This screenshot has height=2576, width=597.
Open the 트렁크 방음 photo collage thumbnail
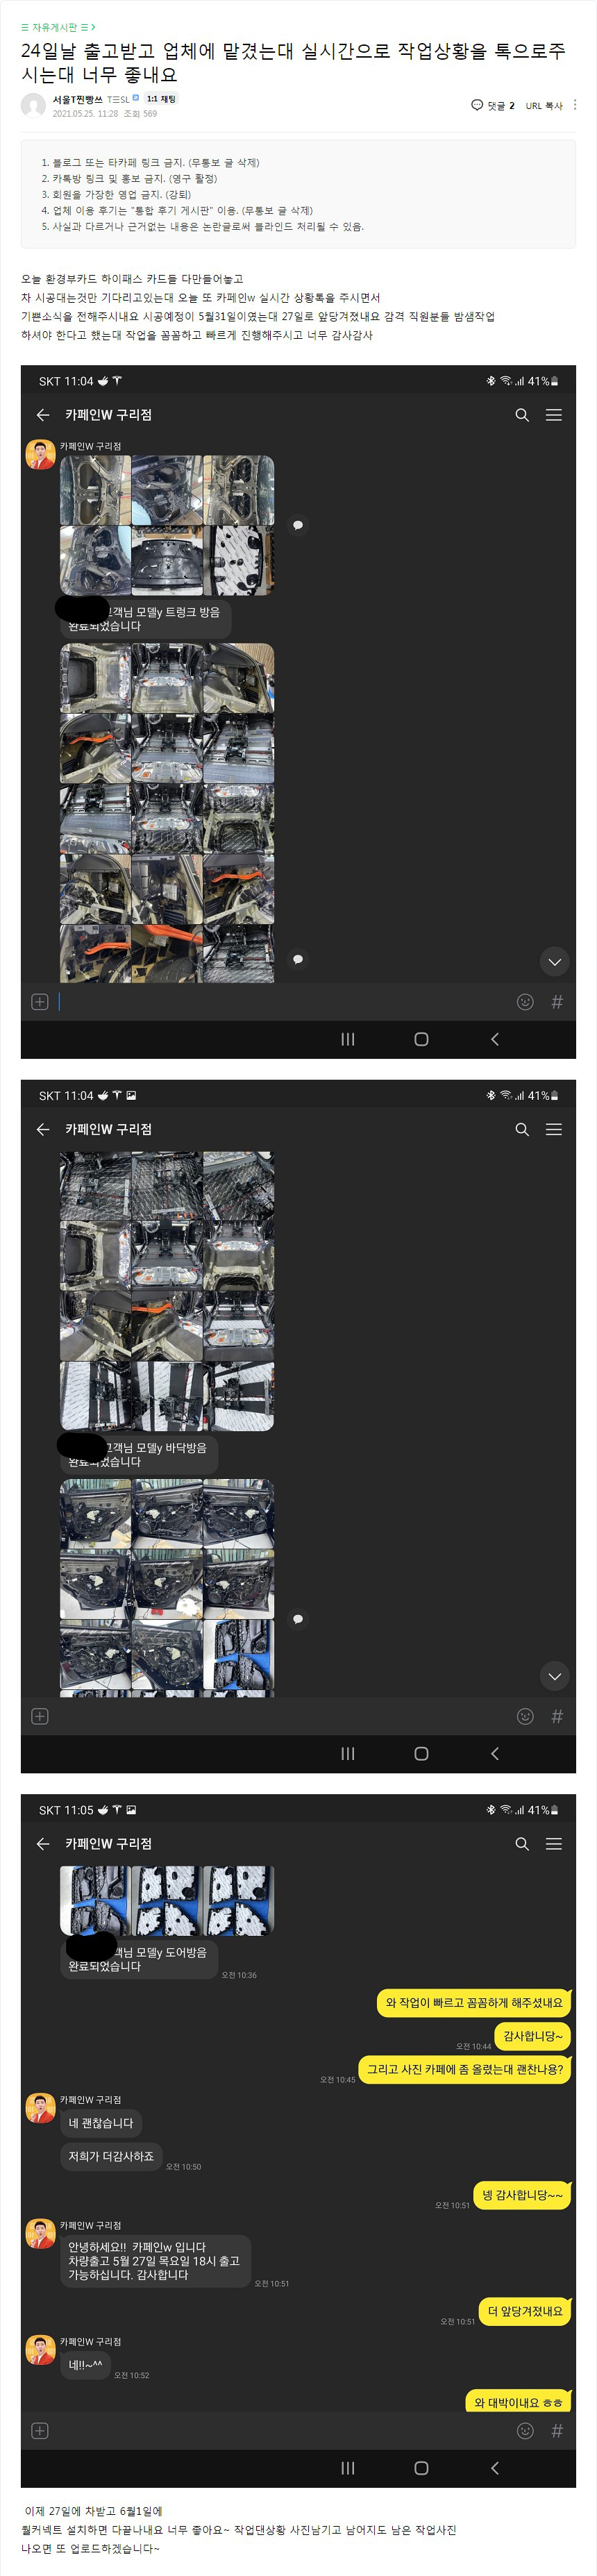point(167,526)
